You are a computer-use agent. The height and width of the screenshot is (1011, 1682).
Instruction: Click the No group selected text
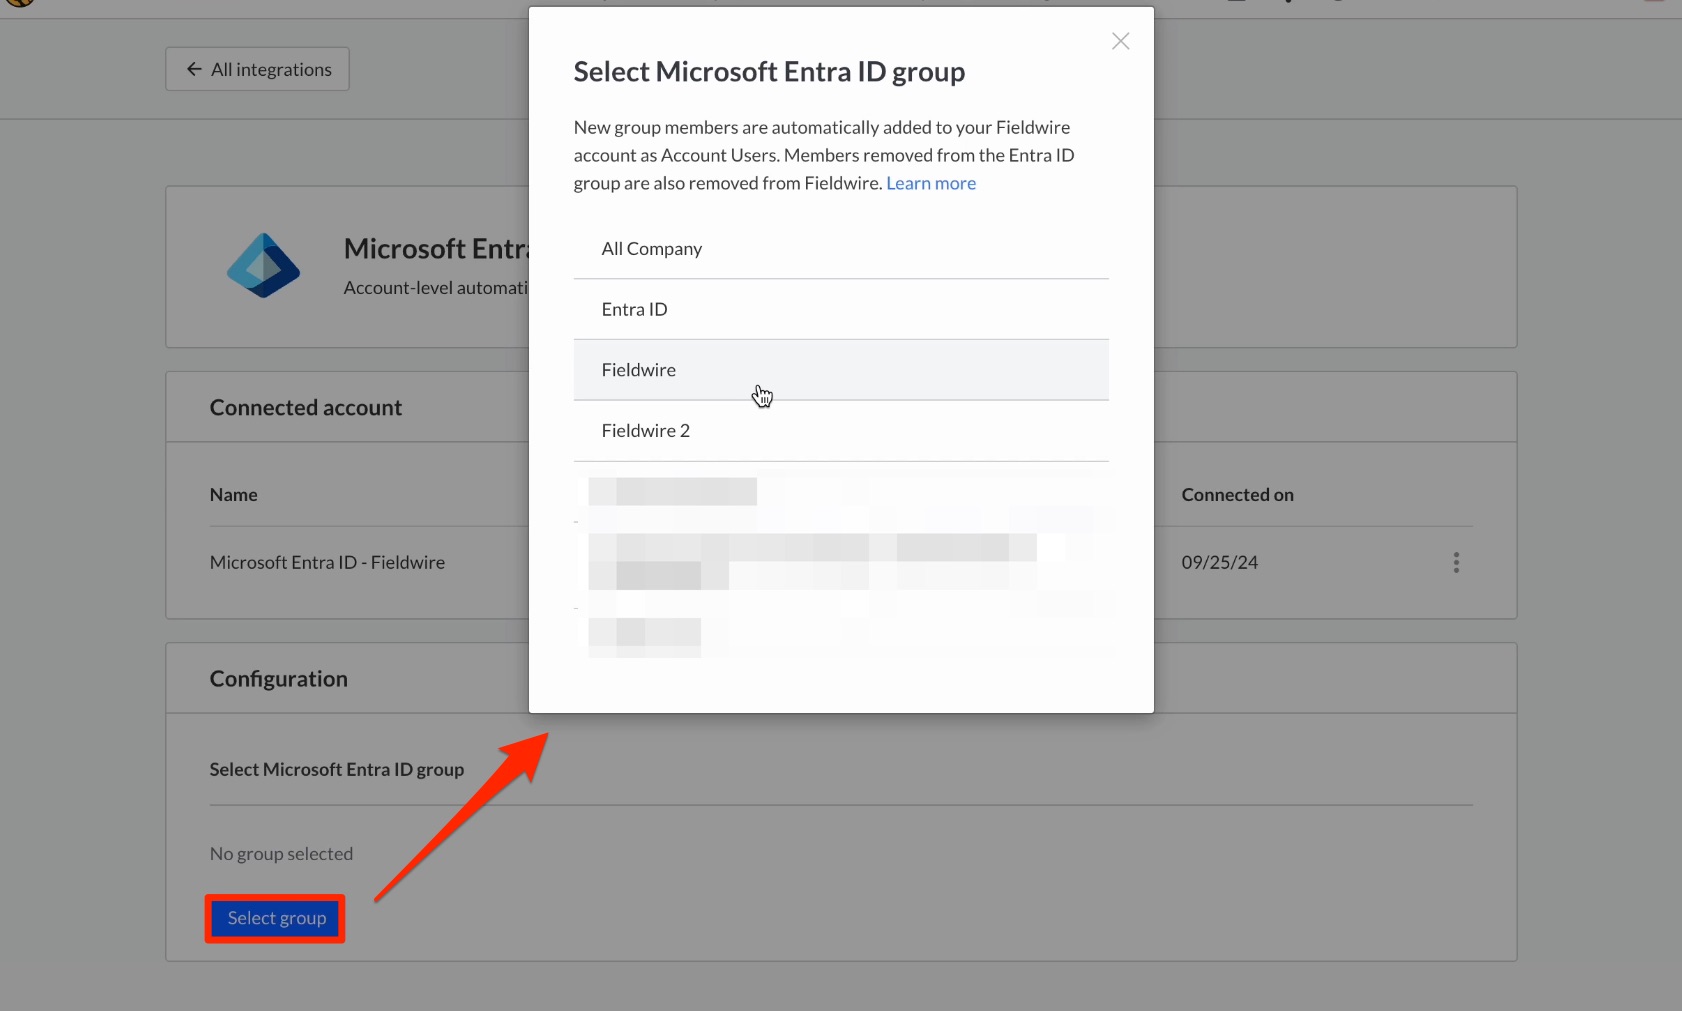tap(281, 854)
